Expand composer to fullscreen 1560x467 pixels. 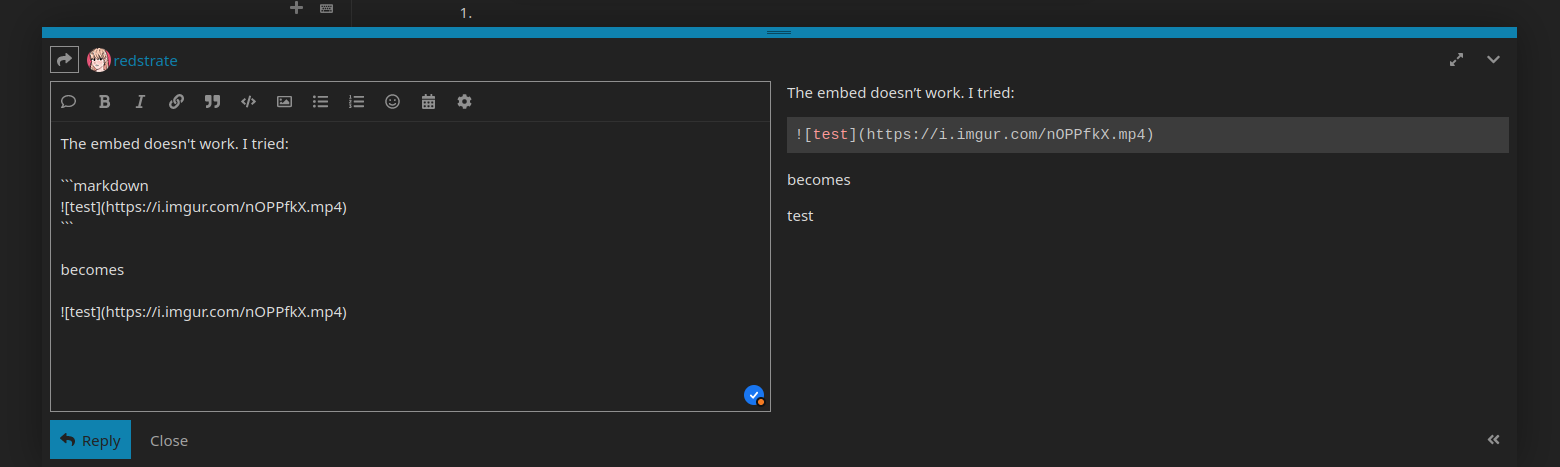click(1457, 60)
